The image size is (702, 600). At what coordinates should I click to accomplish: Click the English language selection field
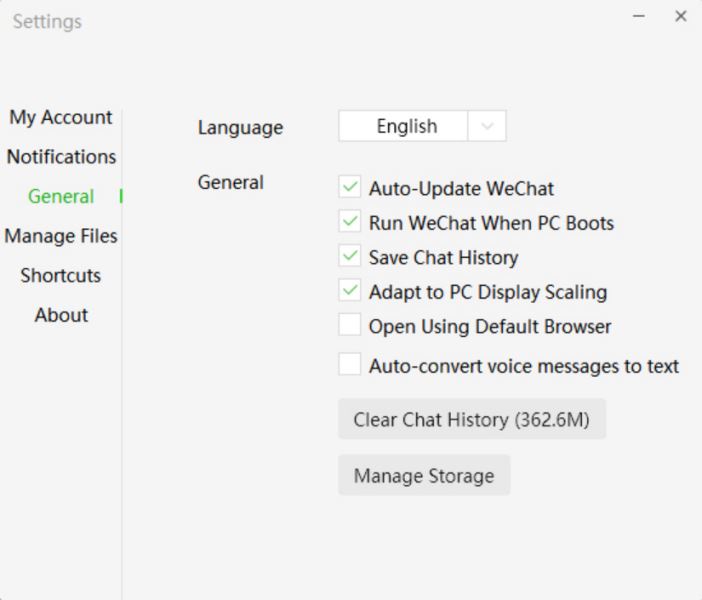pyautogui.click(x=406, y=126)
